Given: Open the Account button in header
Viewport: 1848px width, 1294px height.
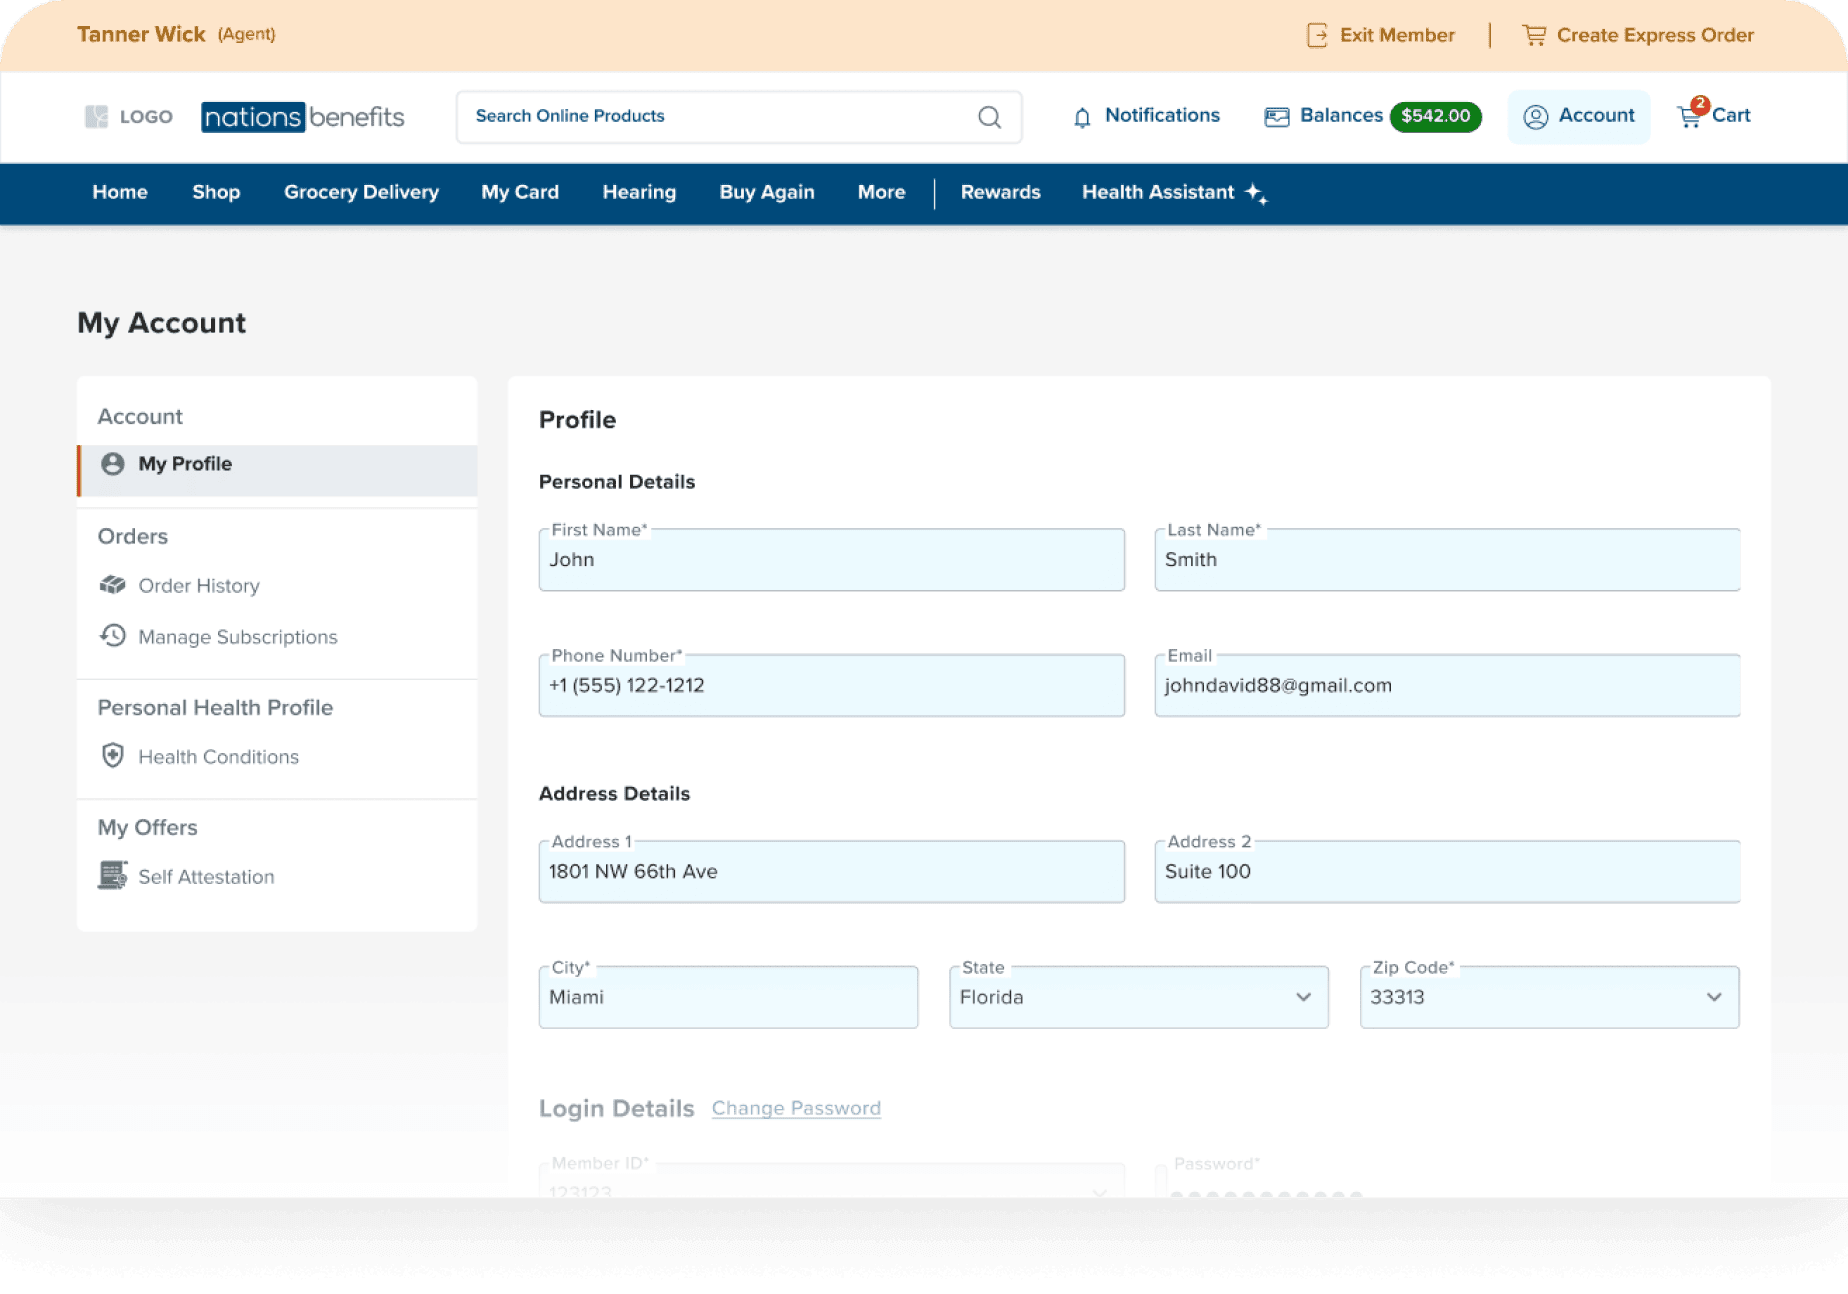Looking at the screenshot, I should (x=1579, y=116).
